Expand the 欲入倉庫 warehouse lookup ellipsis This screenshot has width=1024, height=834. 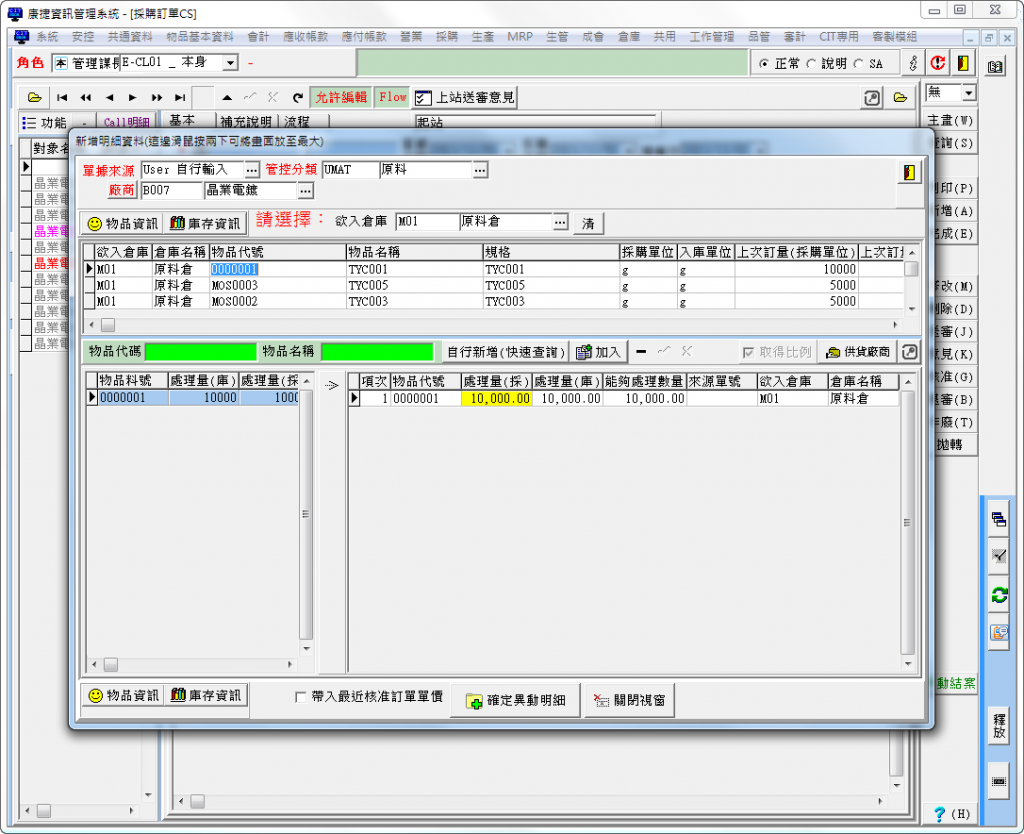click(x=560, y=222)
